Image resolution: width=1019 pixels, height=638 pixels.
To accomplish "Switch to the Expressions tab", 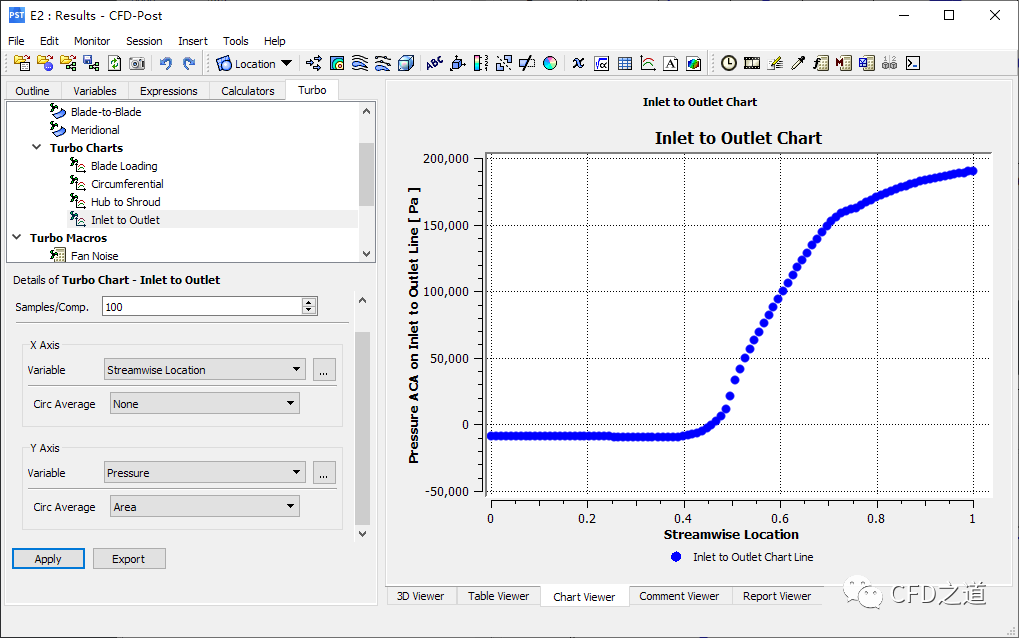I will click(169, 91).
